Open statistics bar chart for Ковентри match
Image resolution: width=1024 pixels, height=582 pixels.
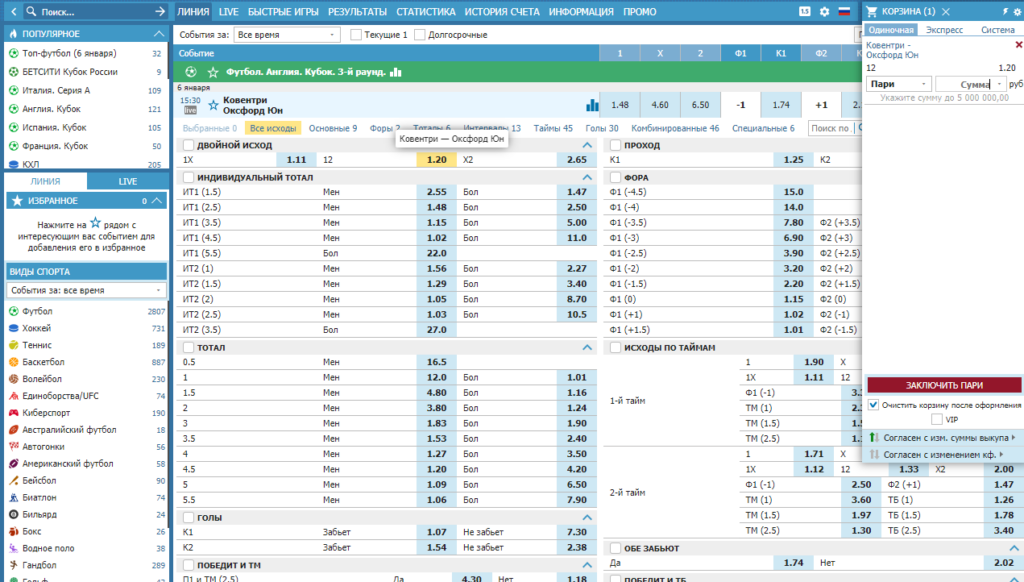tap(592, 105)
